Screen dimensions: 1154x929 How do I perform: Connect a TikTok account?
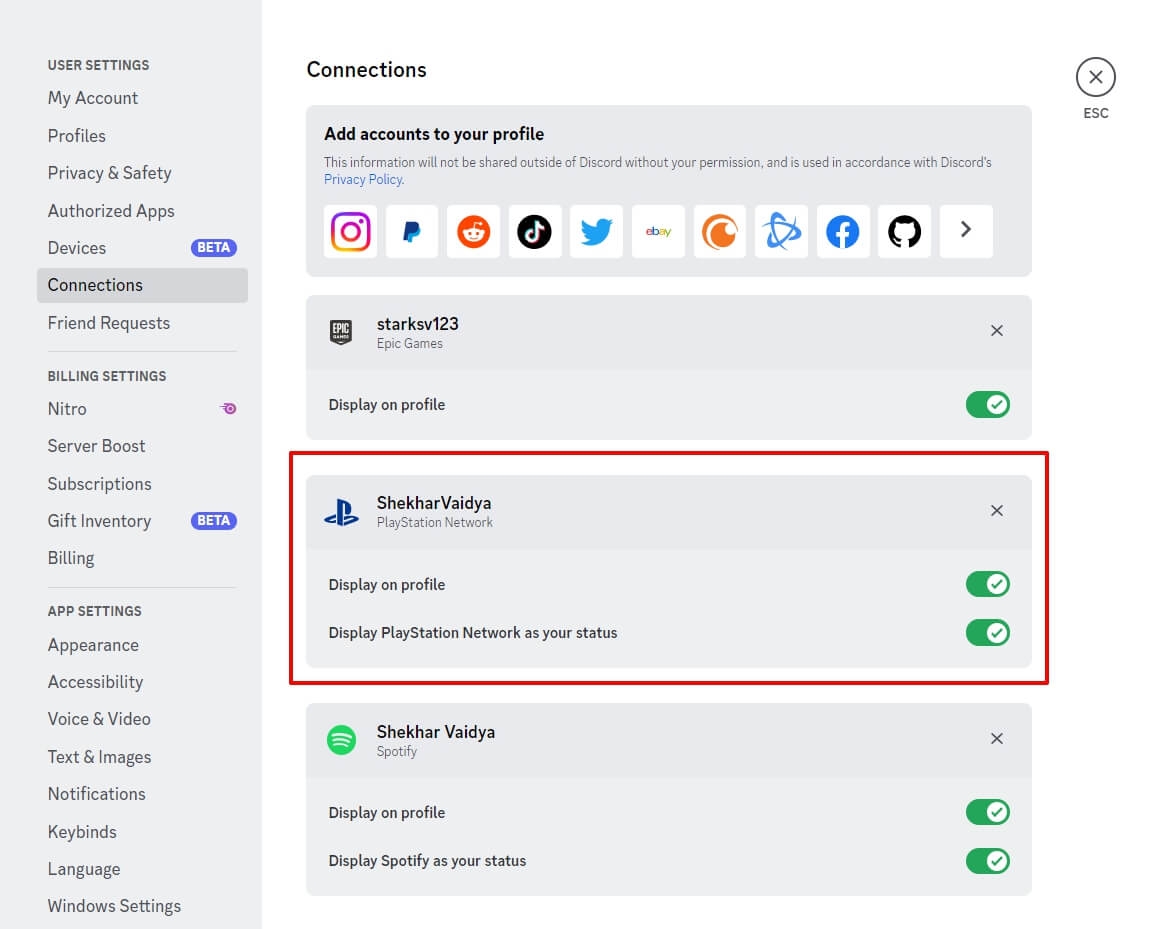pyautogui.click(x=535, y=231)
